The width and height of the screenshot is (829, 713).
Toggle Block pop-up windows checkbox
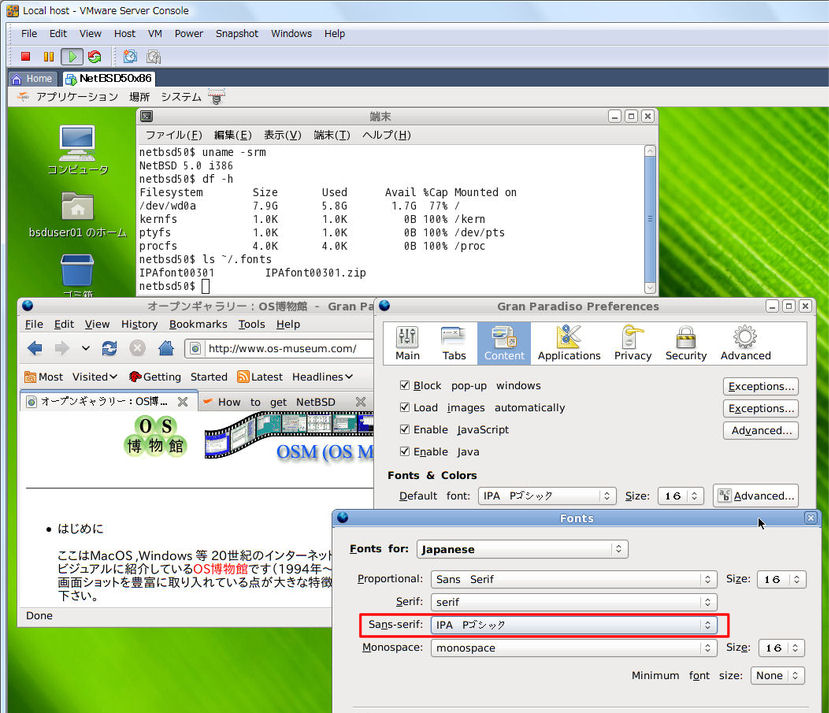point(404,385)
